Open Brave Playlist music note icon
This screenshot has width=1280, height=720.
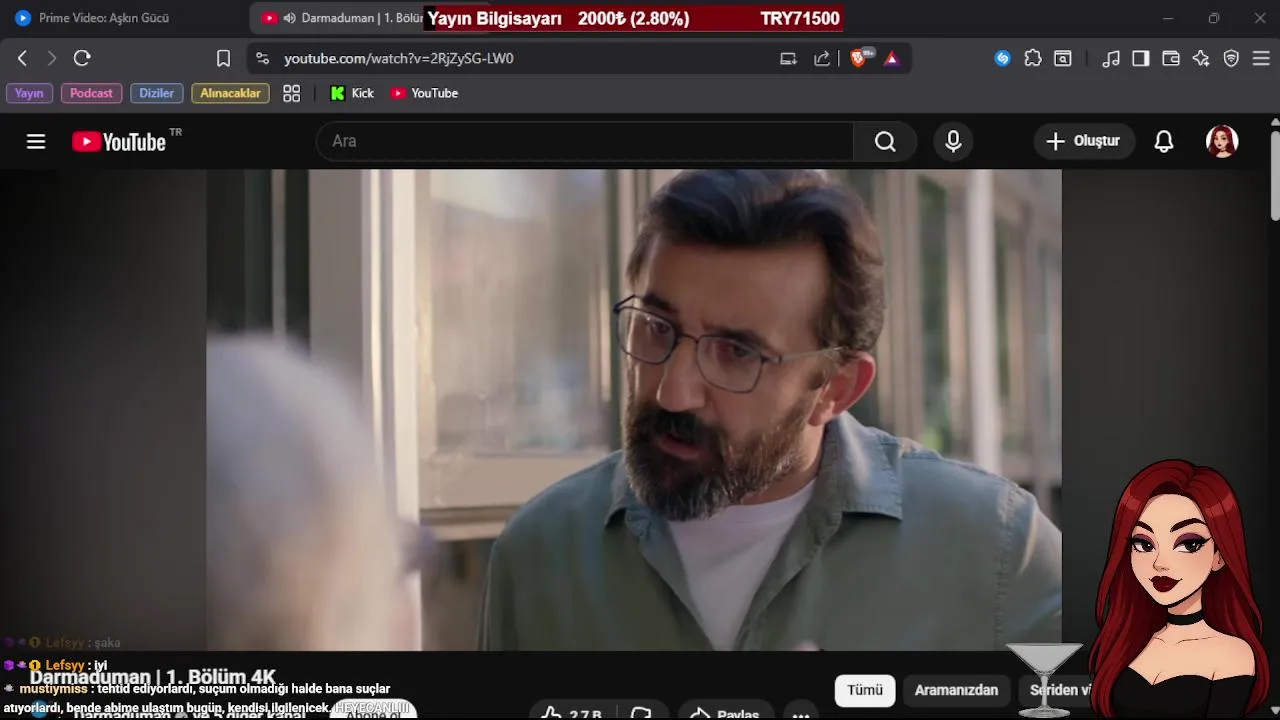(x=1111, y=58)
